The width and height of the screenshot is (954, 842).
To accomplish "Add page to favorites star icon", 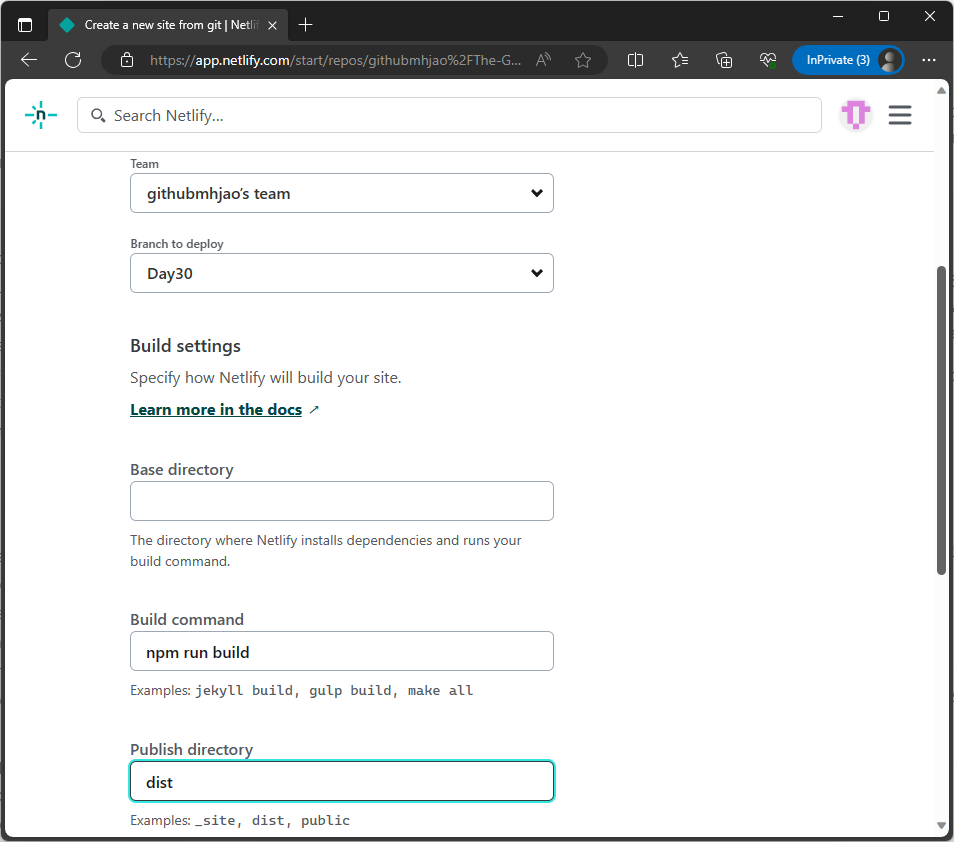I will tap(583, 60).
